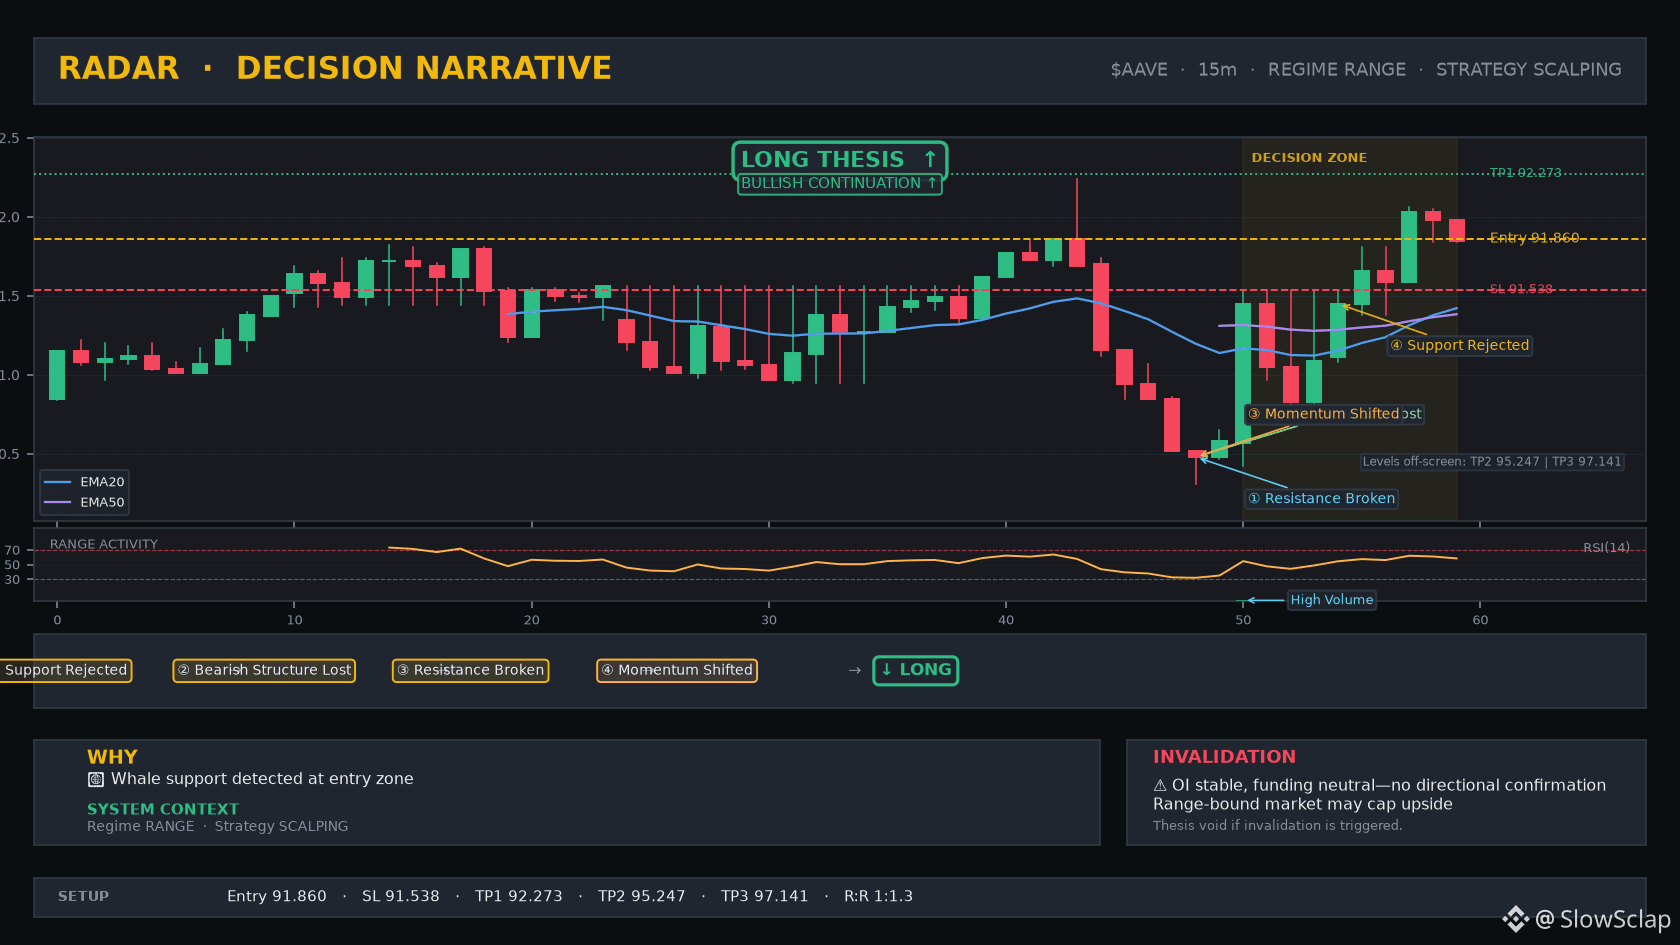The height and width of the screenshot is (945, 1680).
Task: Click TP3 97.141 in the SETUP row
Action: pyautogui.click(x=765, y=897)
